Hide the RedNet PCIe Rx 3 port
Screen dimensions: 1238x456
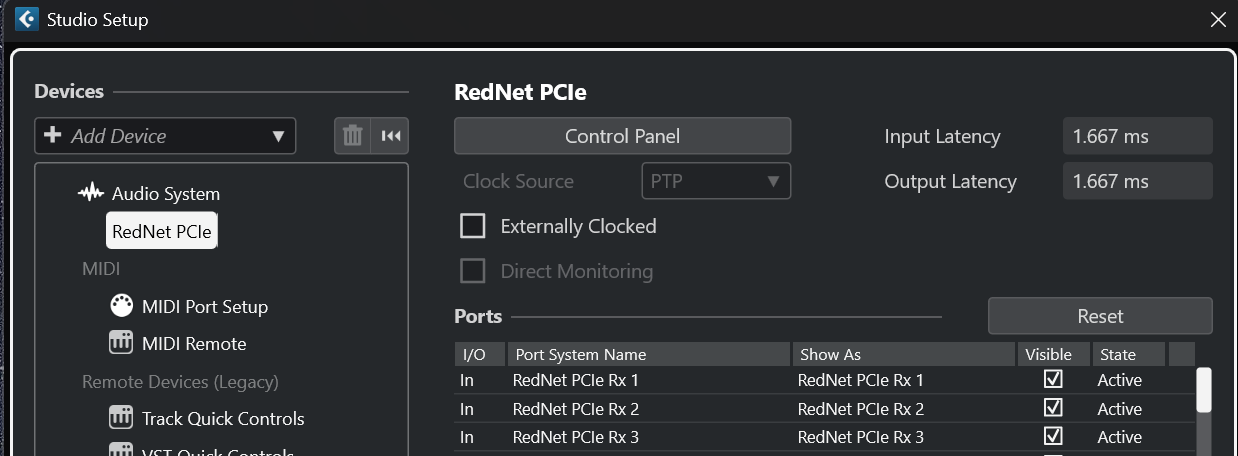click(x=1053, y=436)
